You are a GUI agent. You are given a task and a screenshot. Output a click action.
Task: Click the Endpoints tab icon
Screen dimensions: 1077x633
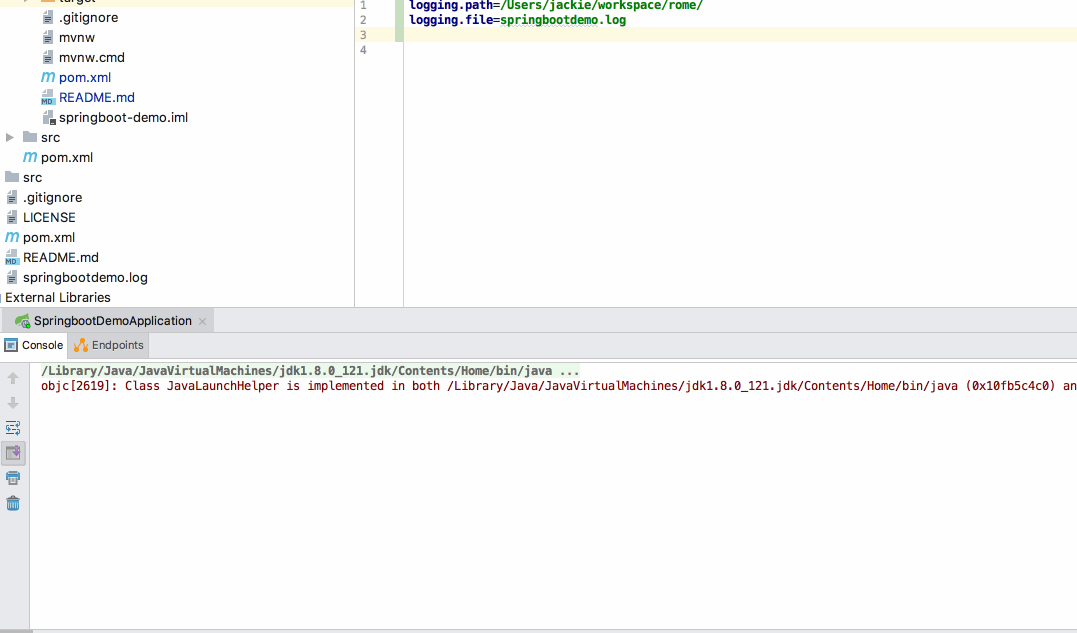pos(81,345)
